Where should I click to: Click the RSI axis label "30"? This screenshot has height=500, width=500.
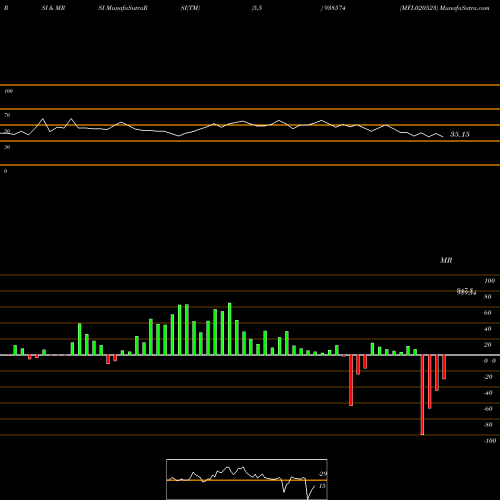7,147
